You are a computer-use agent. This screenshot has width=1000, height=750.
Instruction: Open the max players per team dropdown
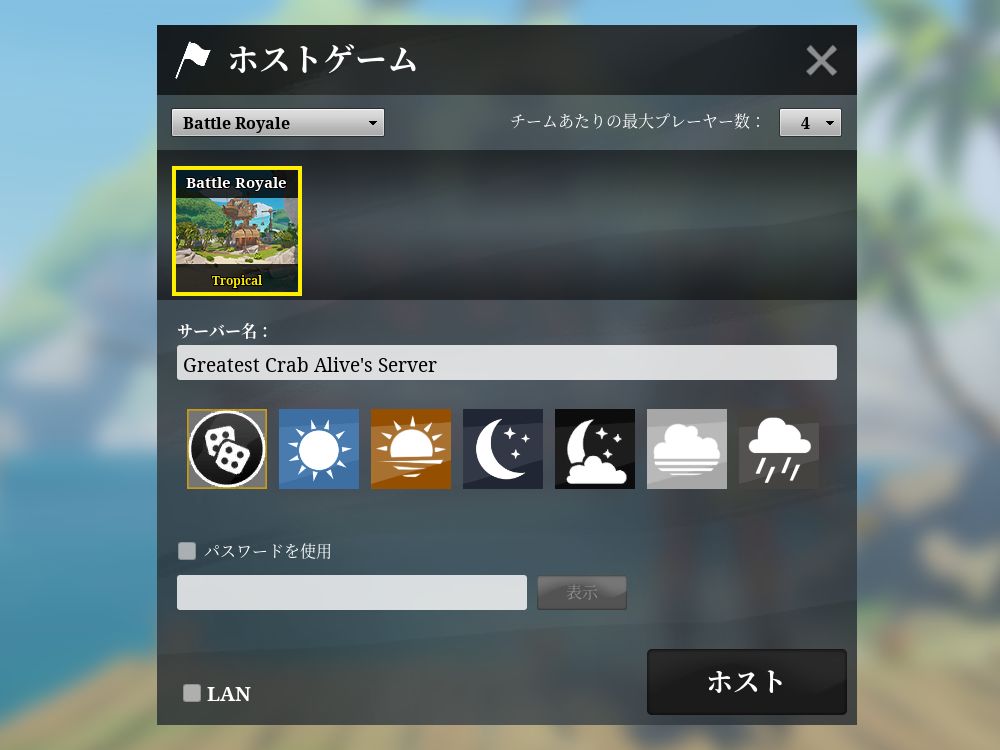point(810,122)
